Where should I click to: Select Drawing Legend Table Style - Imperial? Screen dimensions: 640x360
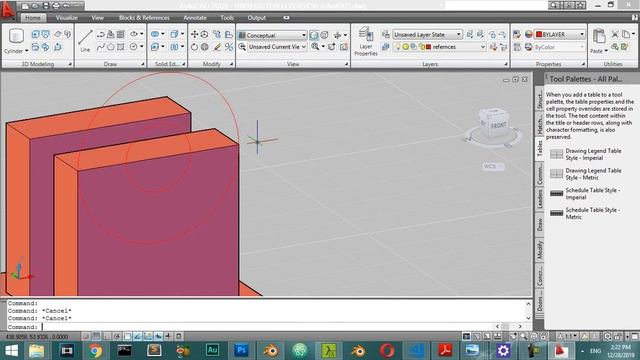[x=586, y=154]
